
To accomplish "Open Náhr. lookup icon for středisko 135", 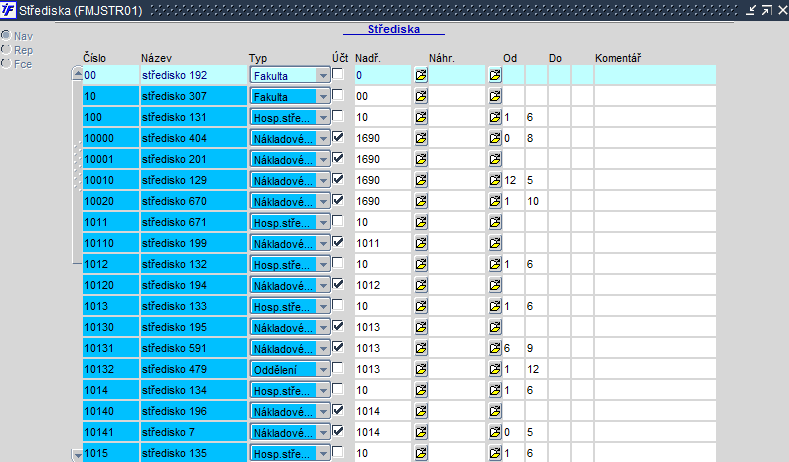I will 495,453.
